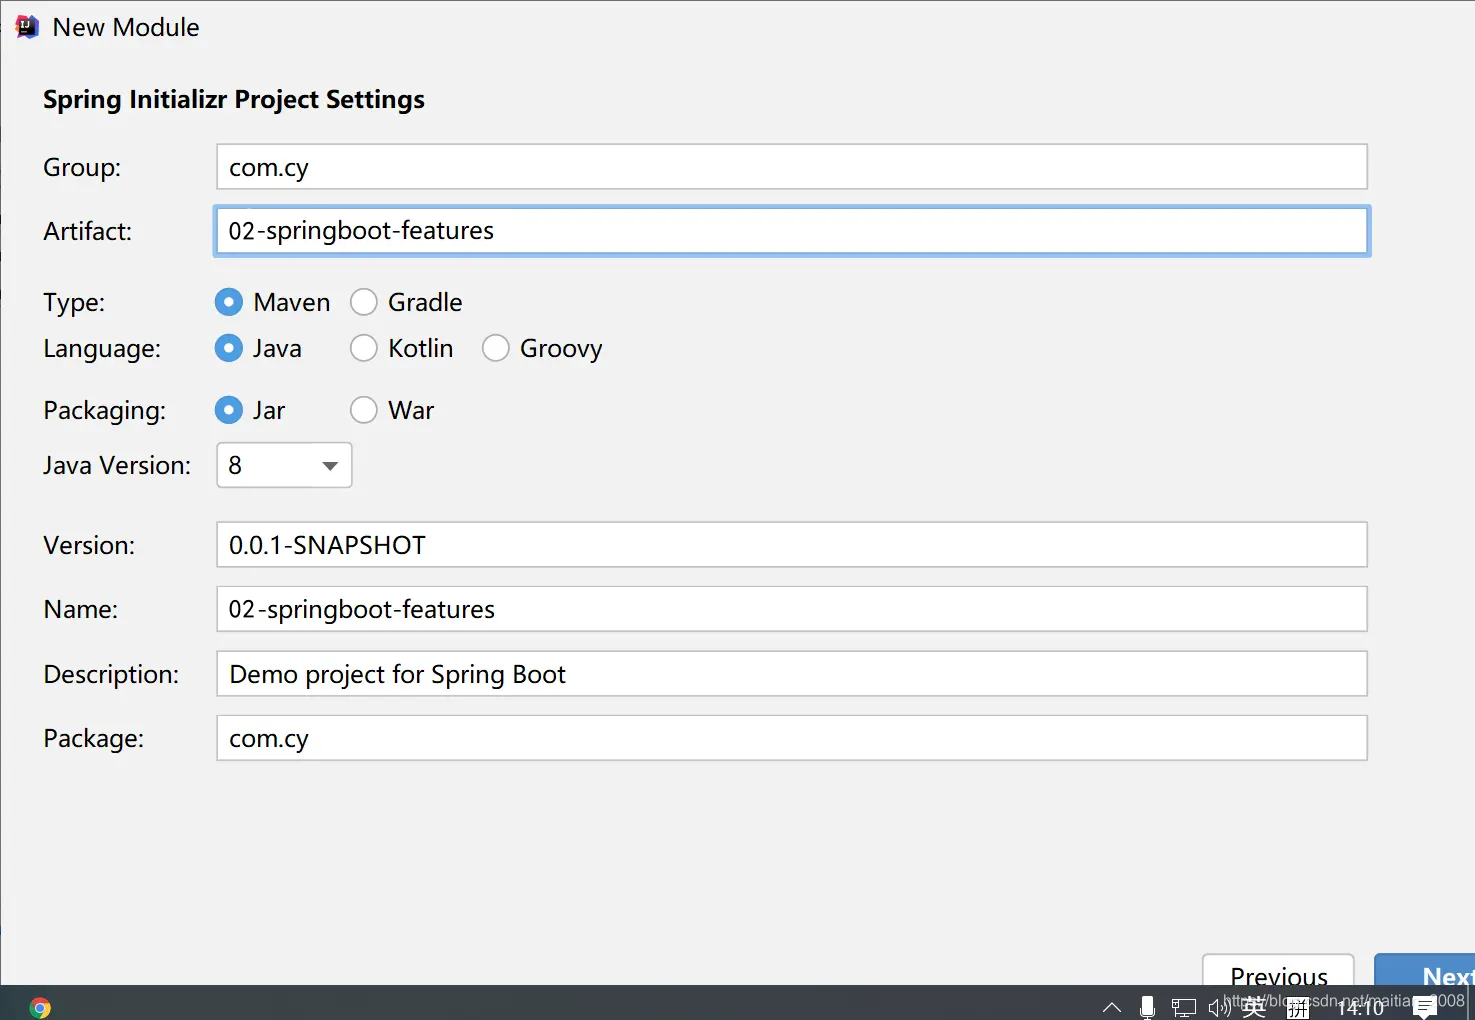This screenshot has height=1020, width=1475.
Task: Click the taskbar clock showing 14:10
Action: [1360, 1008]
